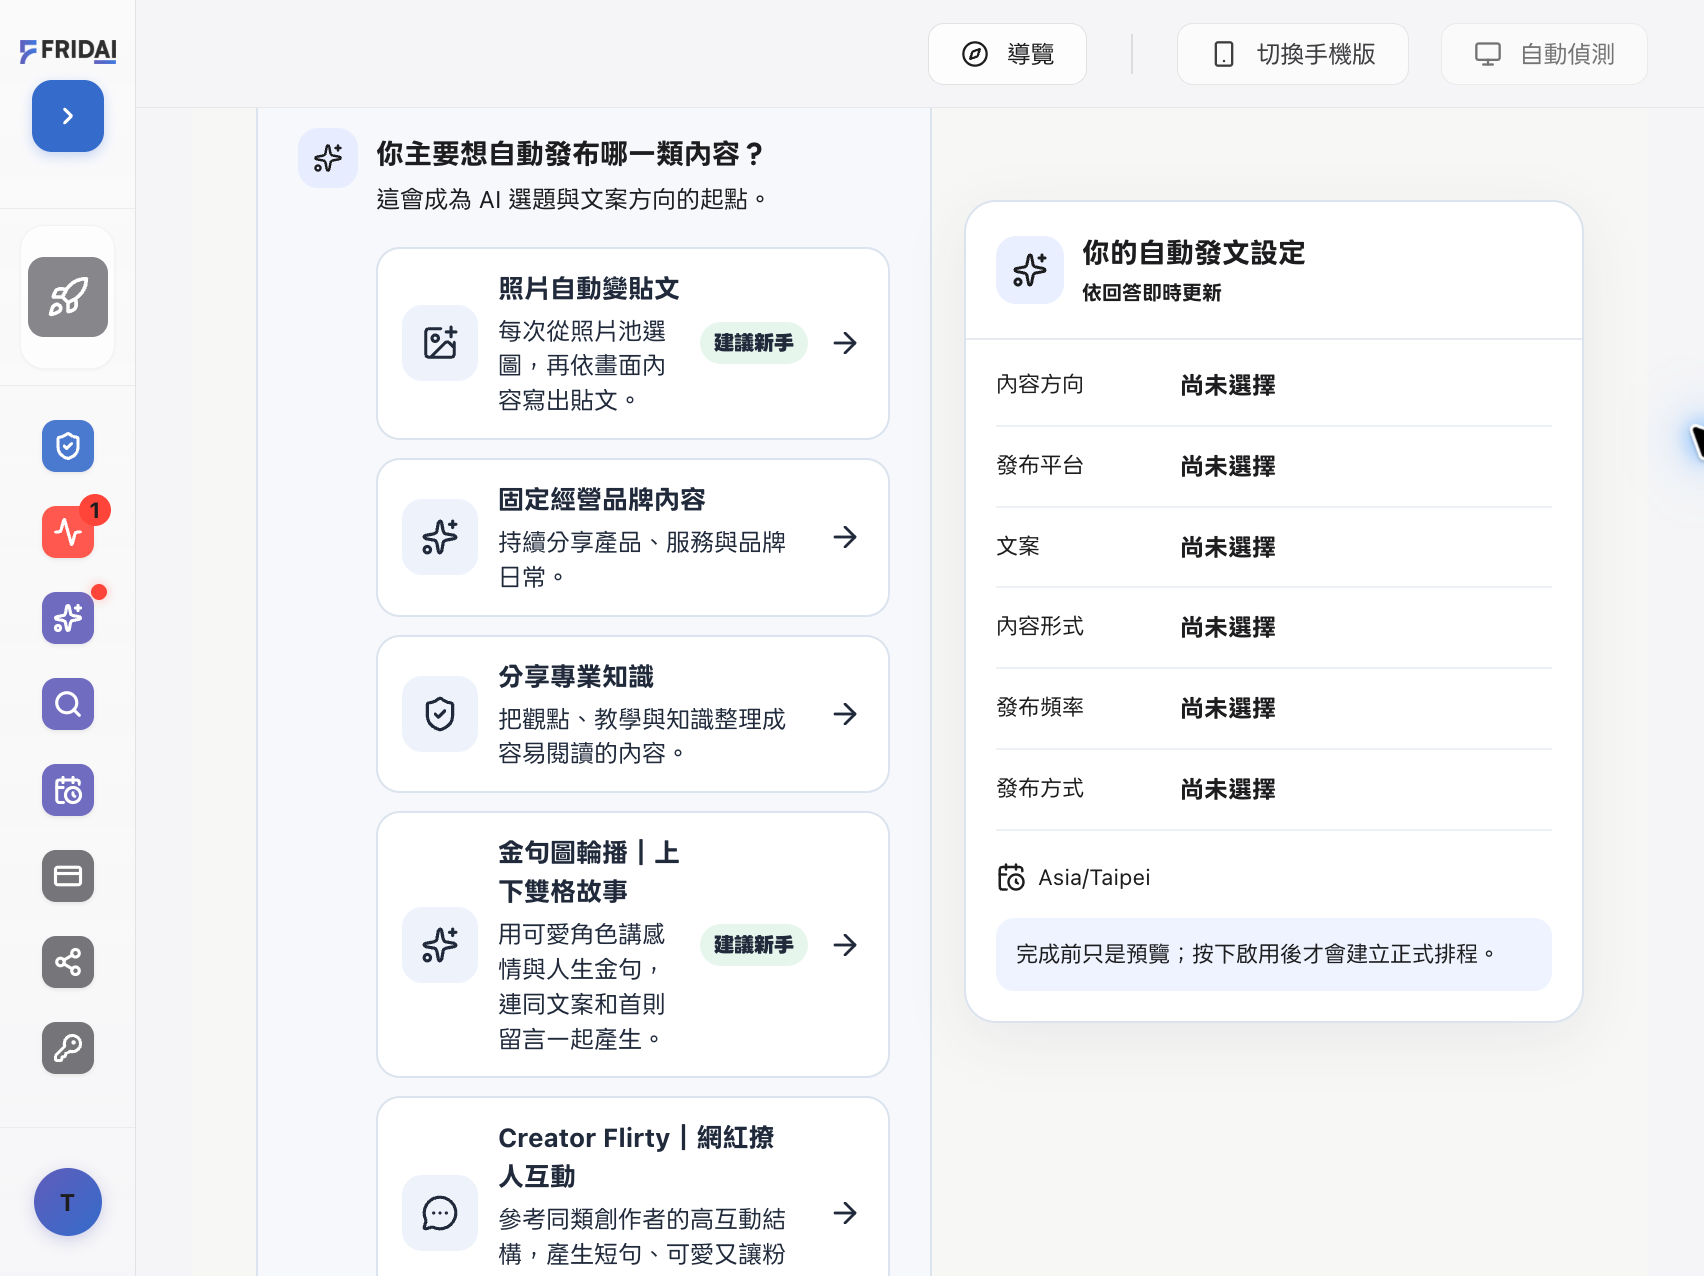This screenshot has width=1704, height=1276.
Task: Select the 照片自動變貼文 option card
Action: pos(633,343)
